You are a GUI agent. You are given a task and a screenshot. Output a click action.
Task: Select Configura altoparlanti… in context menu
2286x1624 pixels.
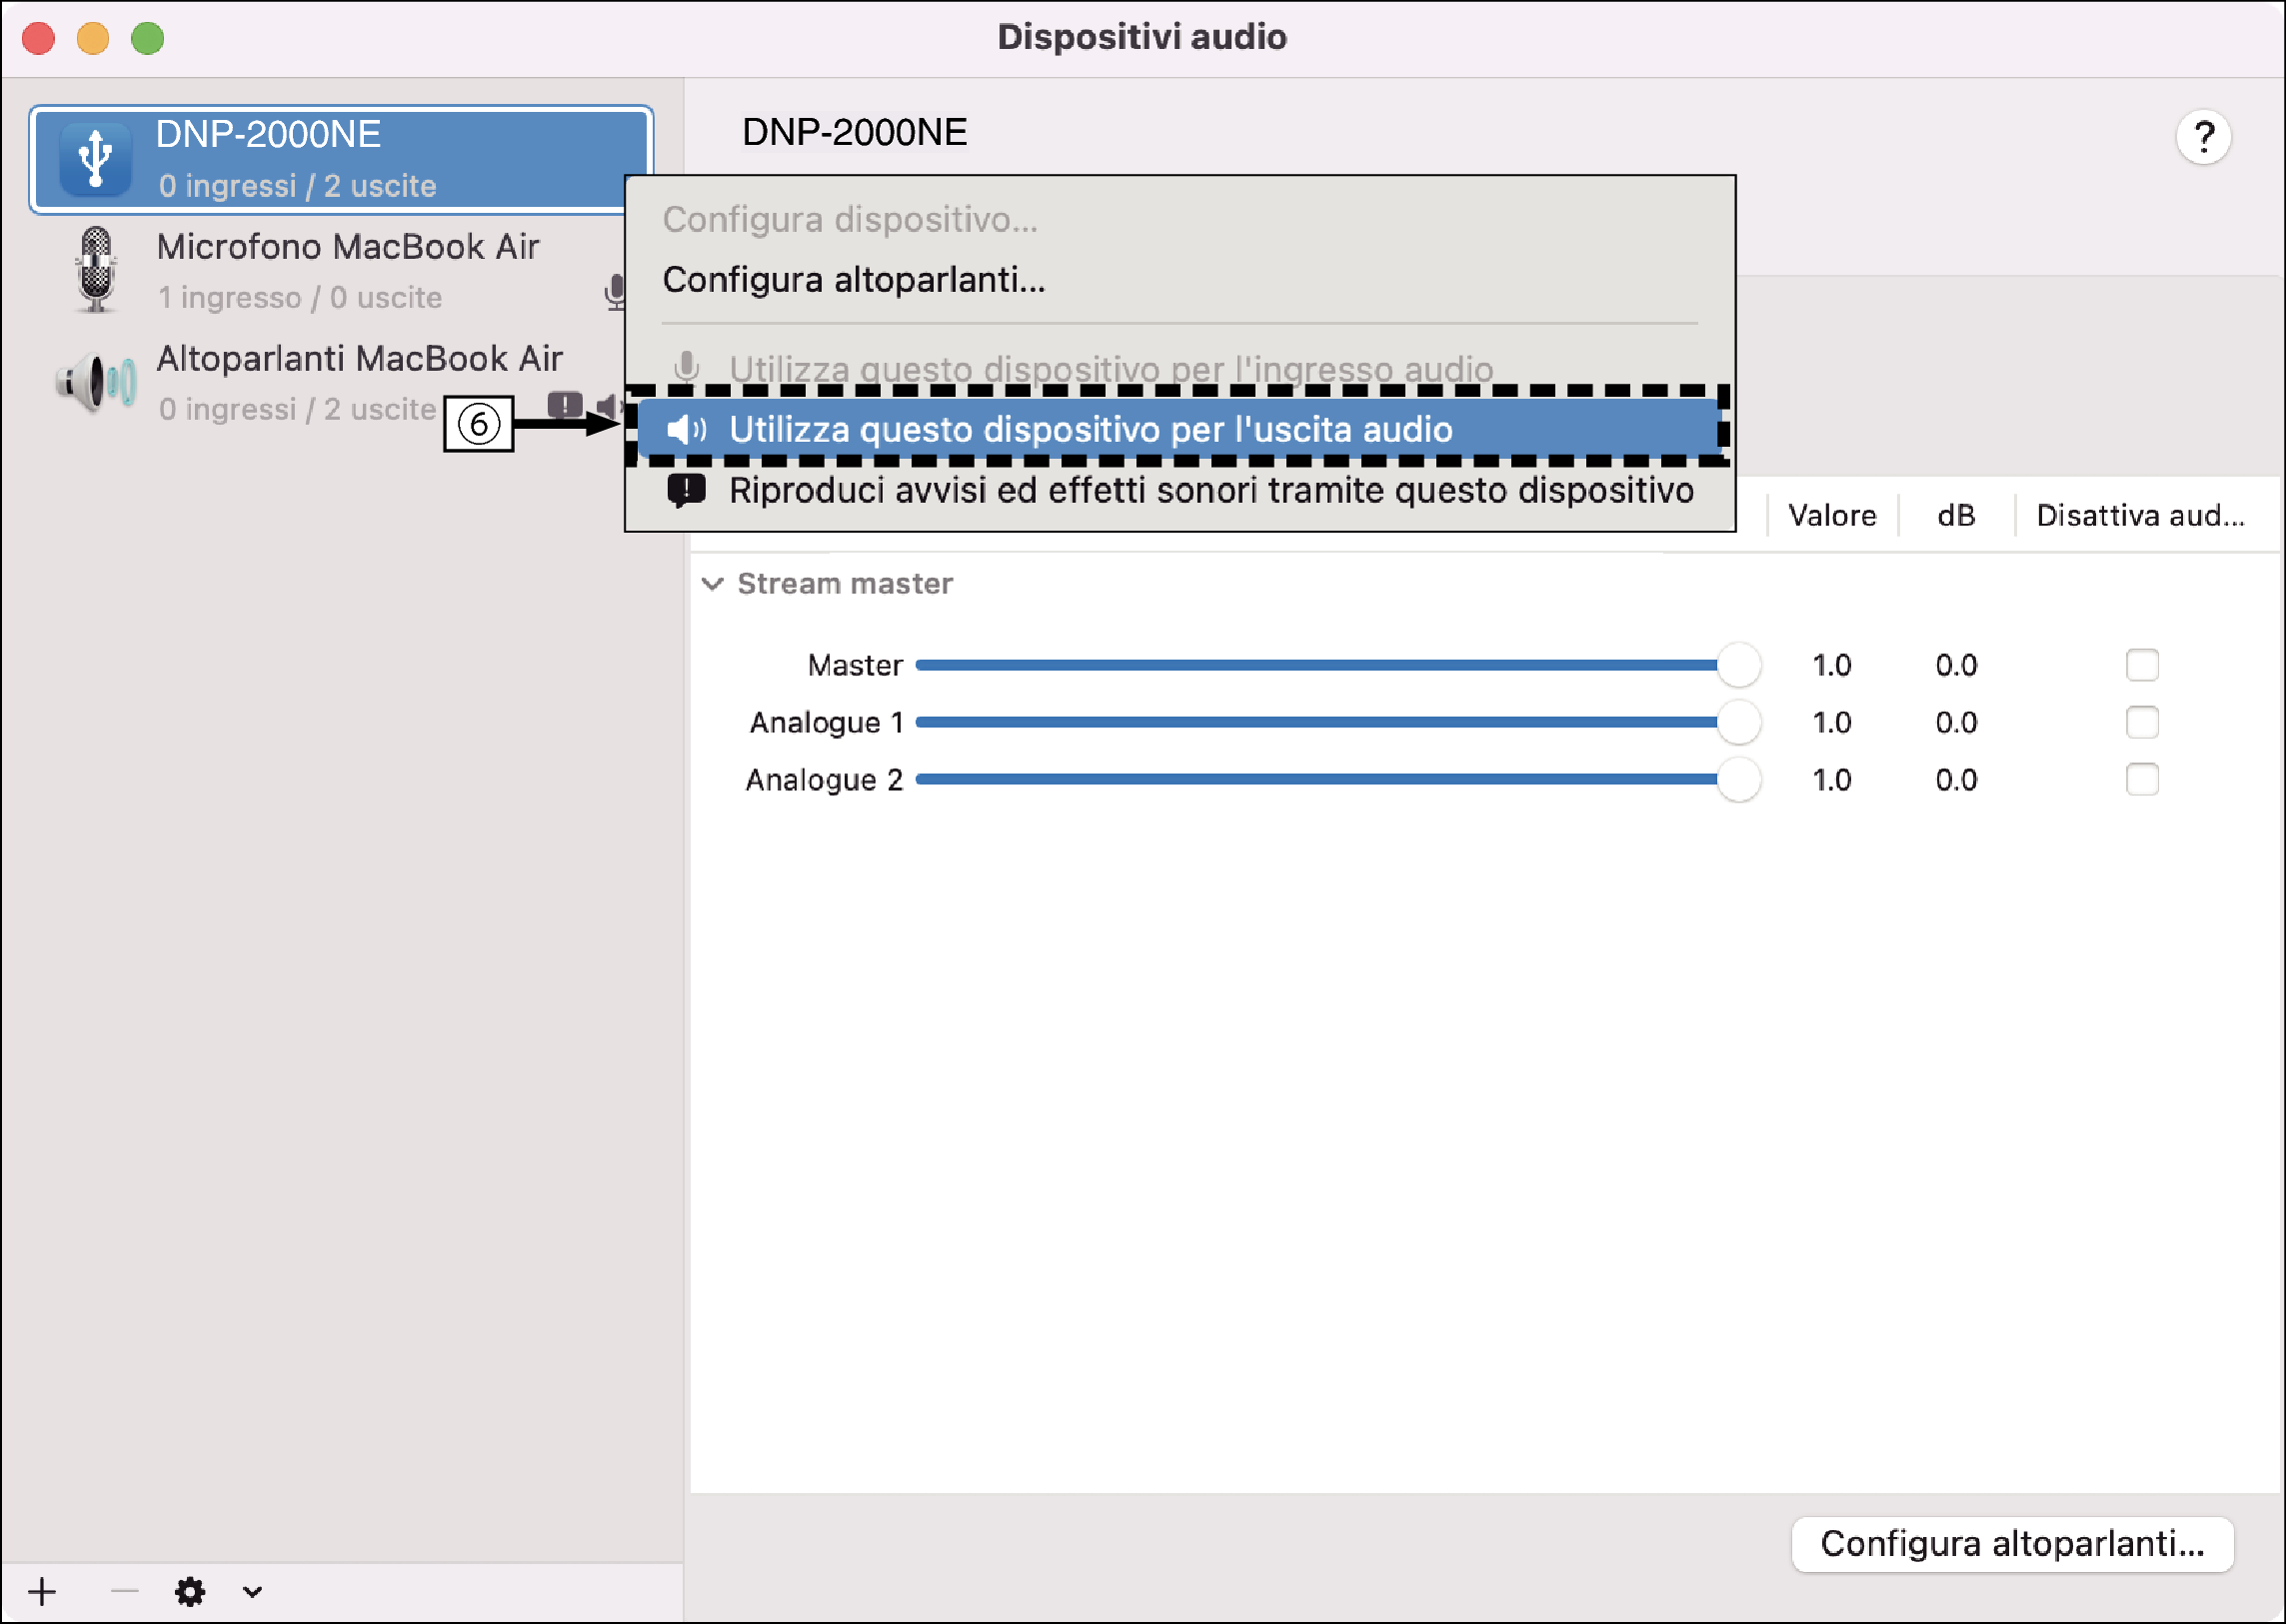tap(853, 280)
